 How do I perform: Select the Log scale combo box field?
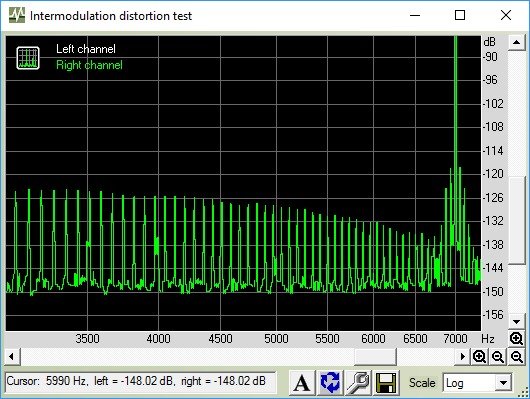pyautogui.click(x=477, y=383)
